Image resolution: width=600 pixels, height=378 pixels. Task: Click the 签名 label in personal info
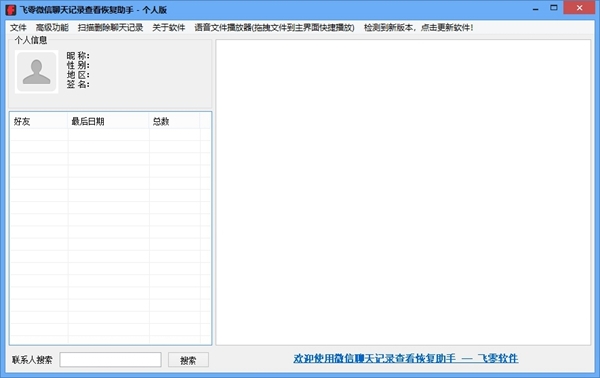tap(78, 84)
